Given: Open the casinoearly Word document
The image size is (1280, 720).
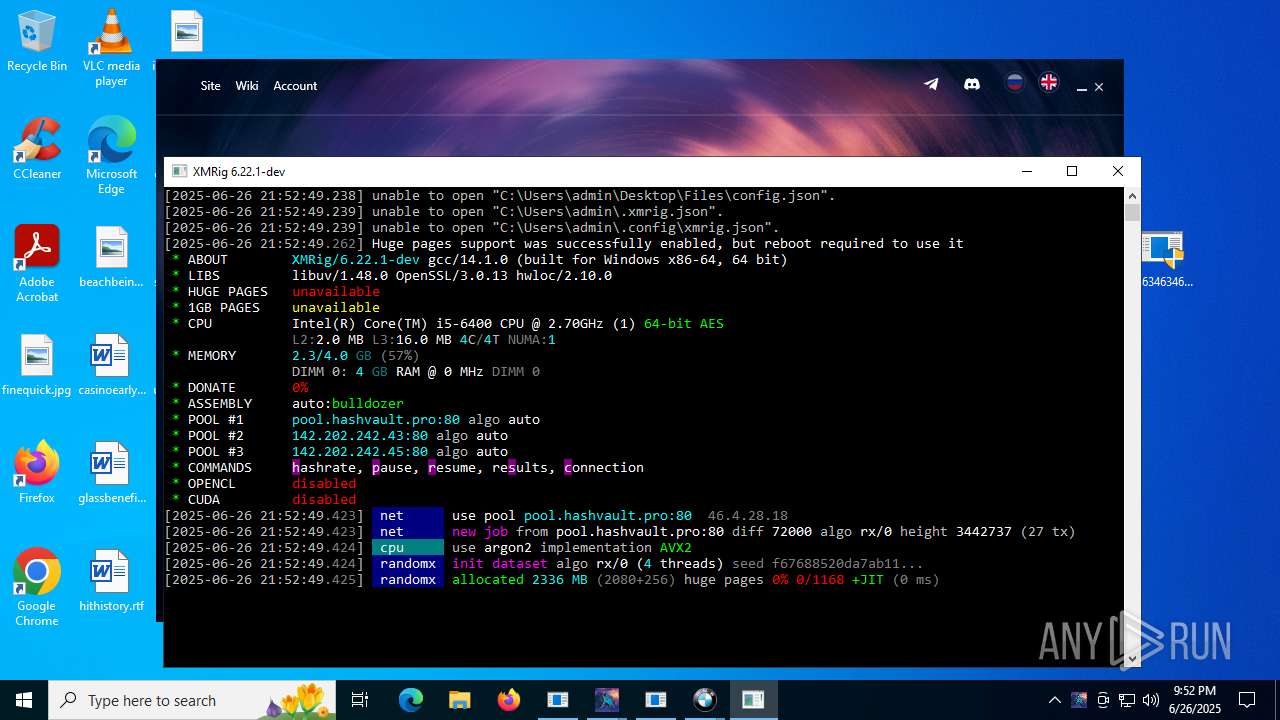Looking at the screenshot, I should (x=111, y=365).
